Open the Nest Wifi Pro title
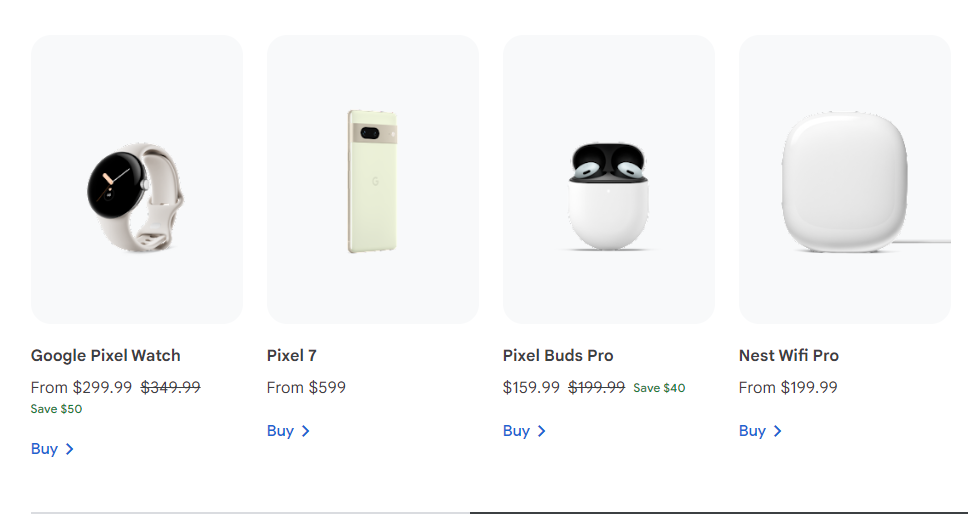Viewport: 968px width, 528px height. [x=789, y=355]
